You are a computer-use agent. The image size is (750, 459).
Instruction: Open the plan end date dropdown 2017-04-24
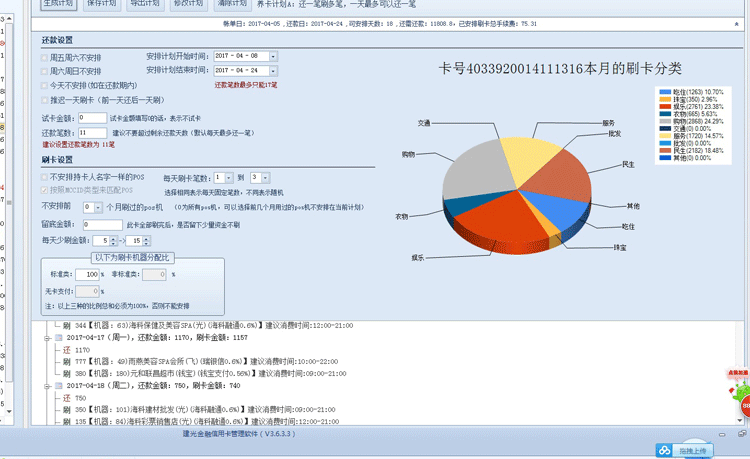[273, 71]
